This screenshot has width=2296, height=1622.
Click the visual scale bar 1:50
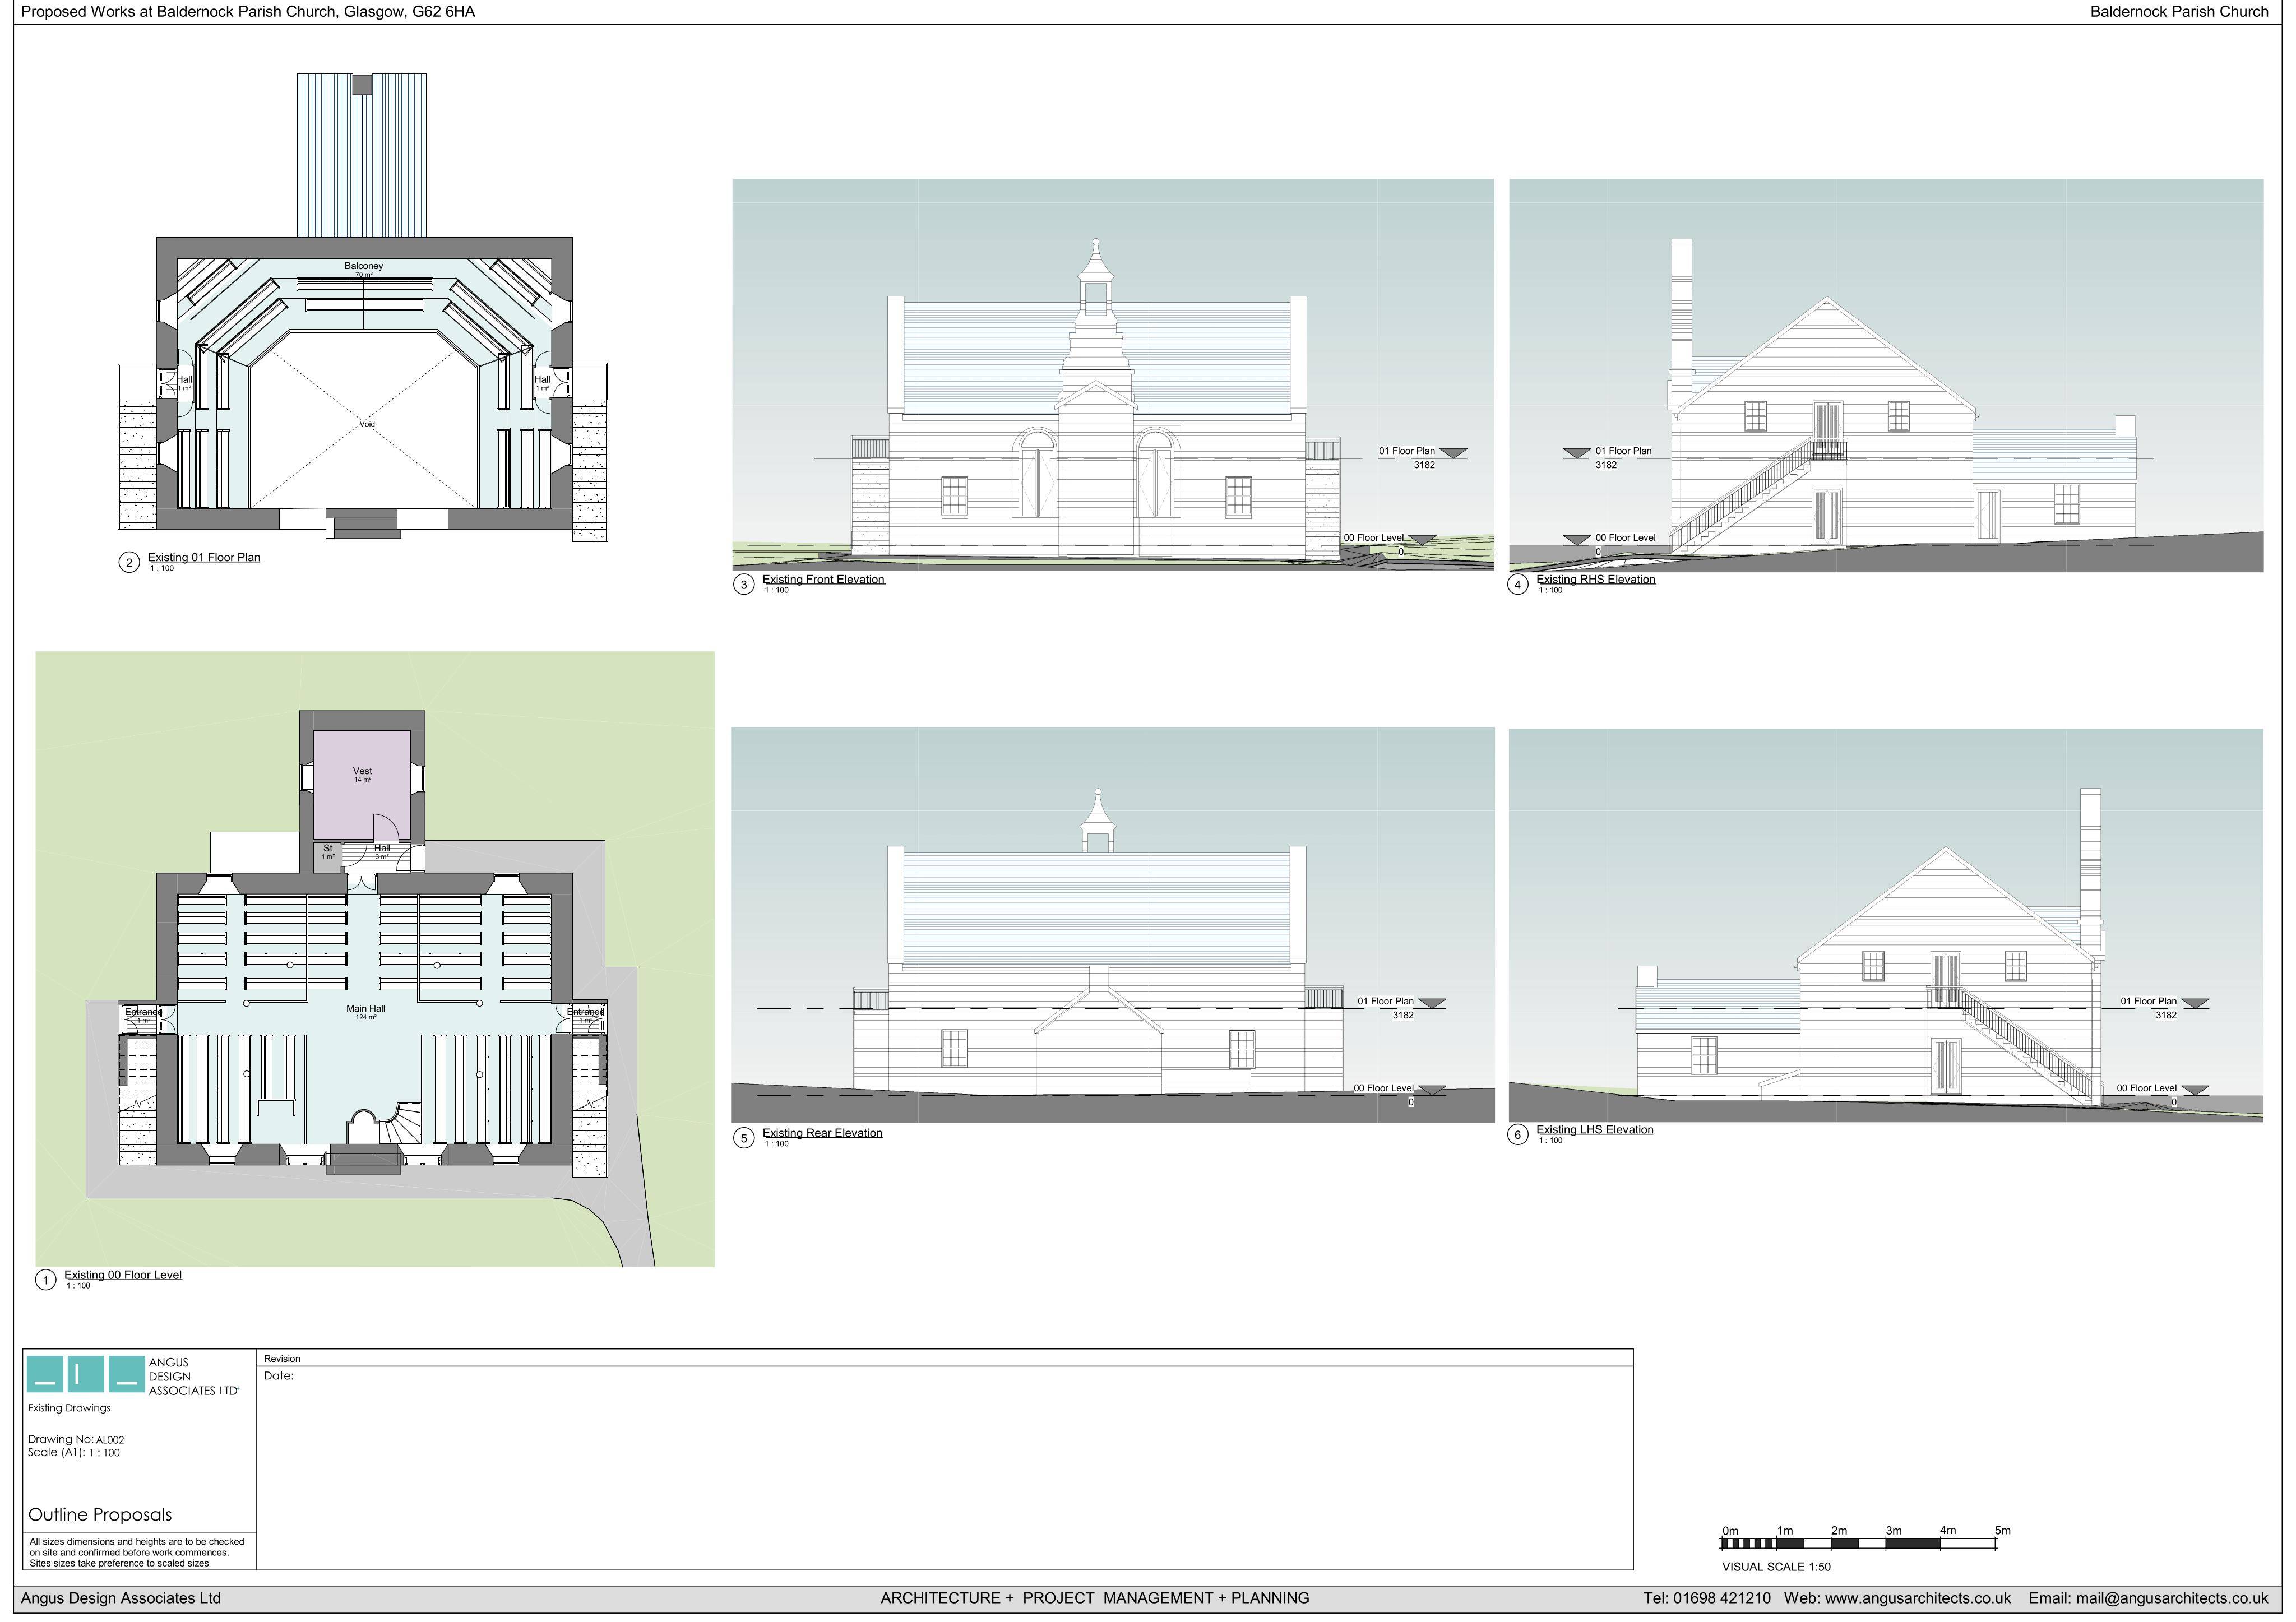[1857, 1544]
